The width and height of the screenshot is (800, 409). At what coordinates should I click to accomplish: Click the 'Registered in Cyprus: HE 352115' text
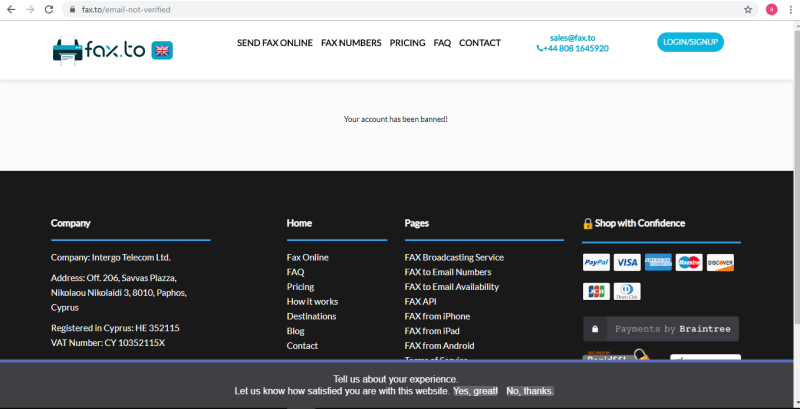point(115,328)
